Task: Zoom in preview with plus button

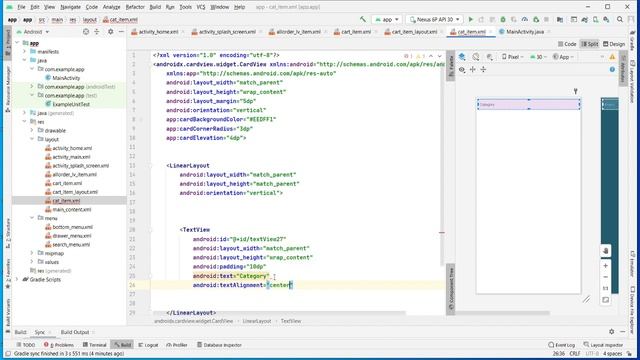Action: (606, 266)
